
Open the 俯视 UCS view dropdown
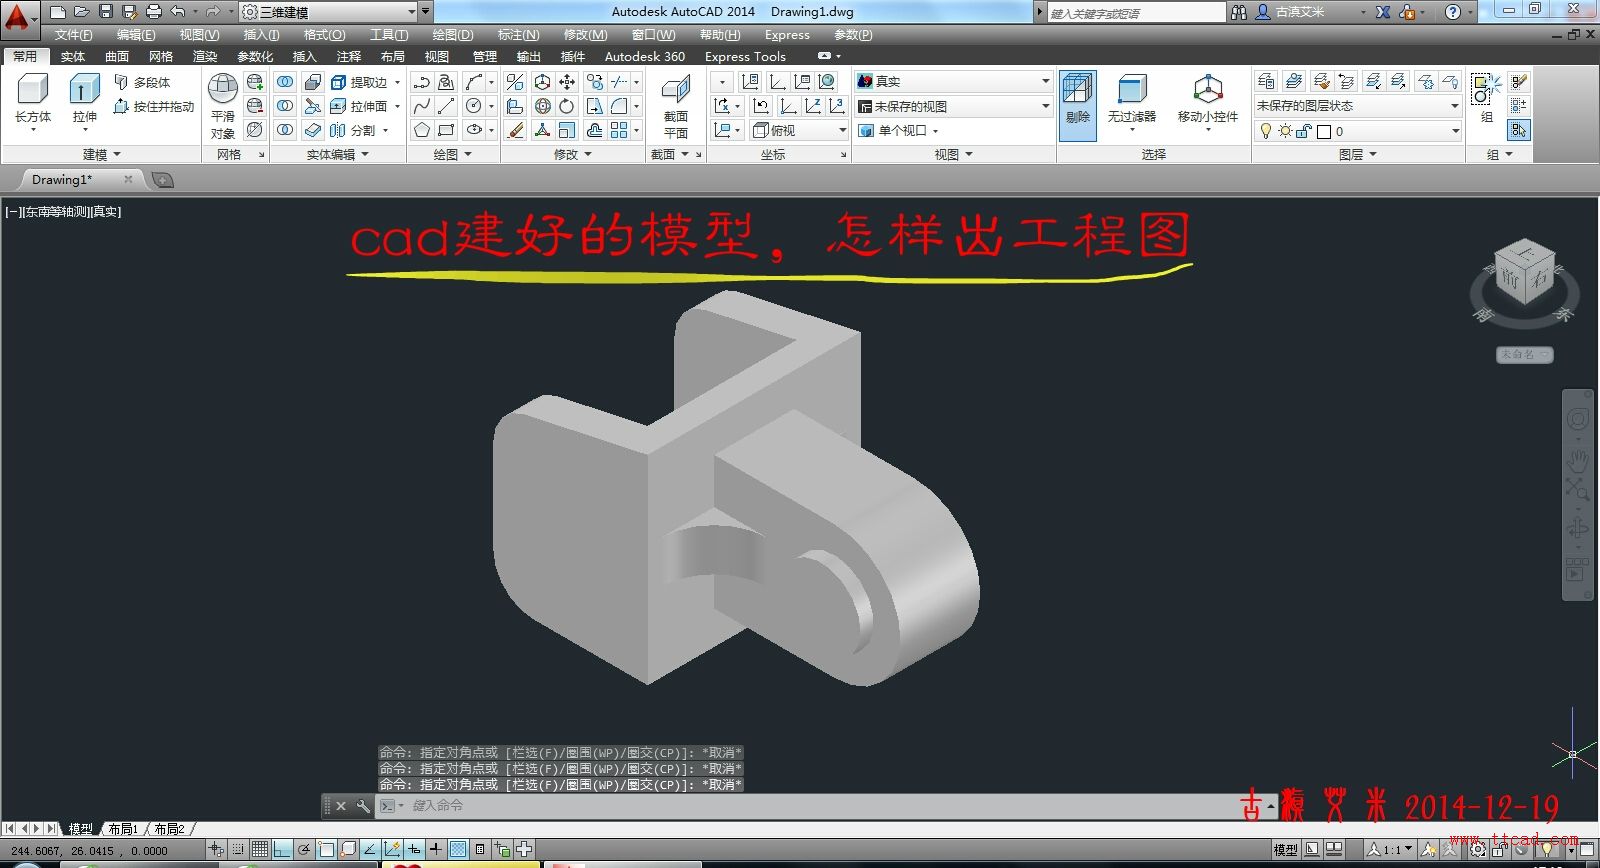(x=799, y=130)
